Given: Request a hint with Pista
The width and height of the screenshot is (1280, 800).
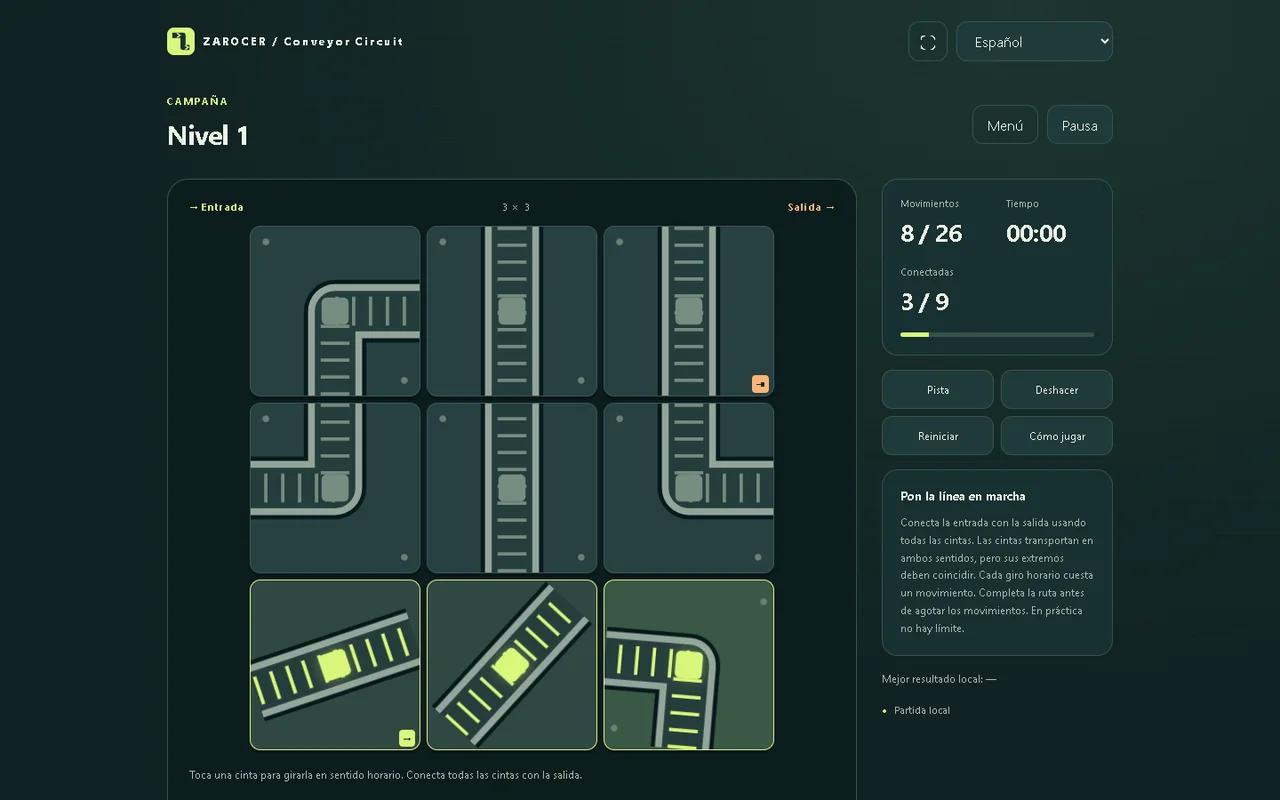Looking at the screenshot, I should 938,390.
